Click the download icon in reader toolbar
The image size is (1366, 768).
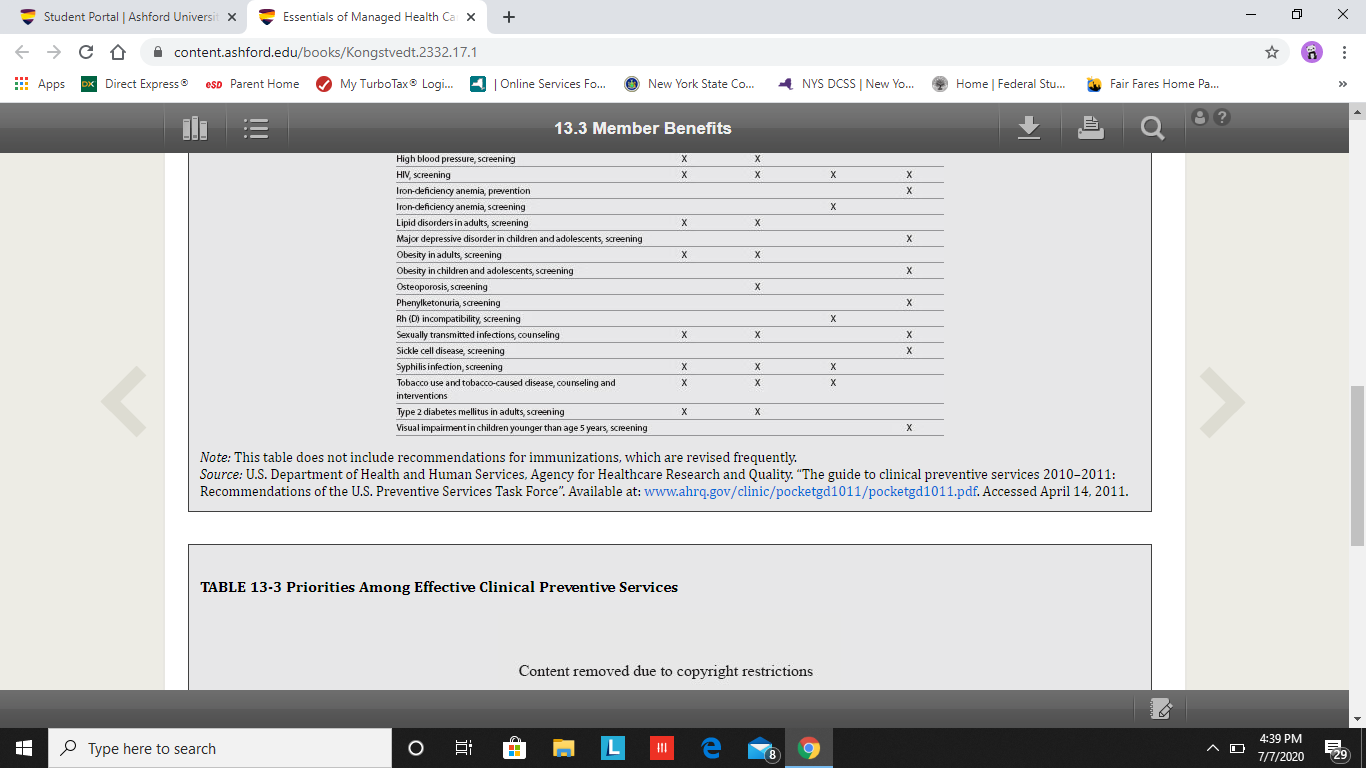(1029, 127)
